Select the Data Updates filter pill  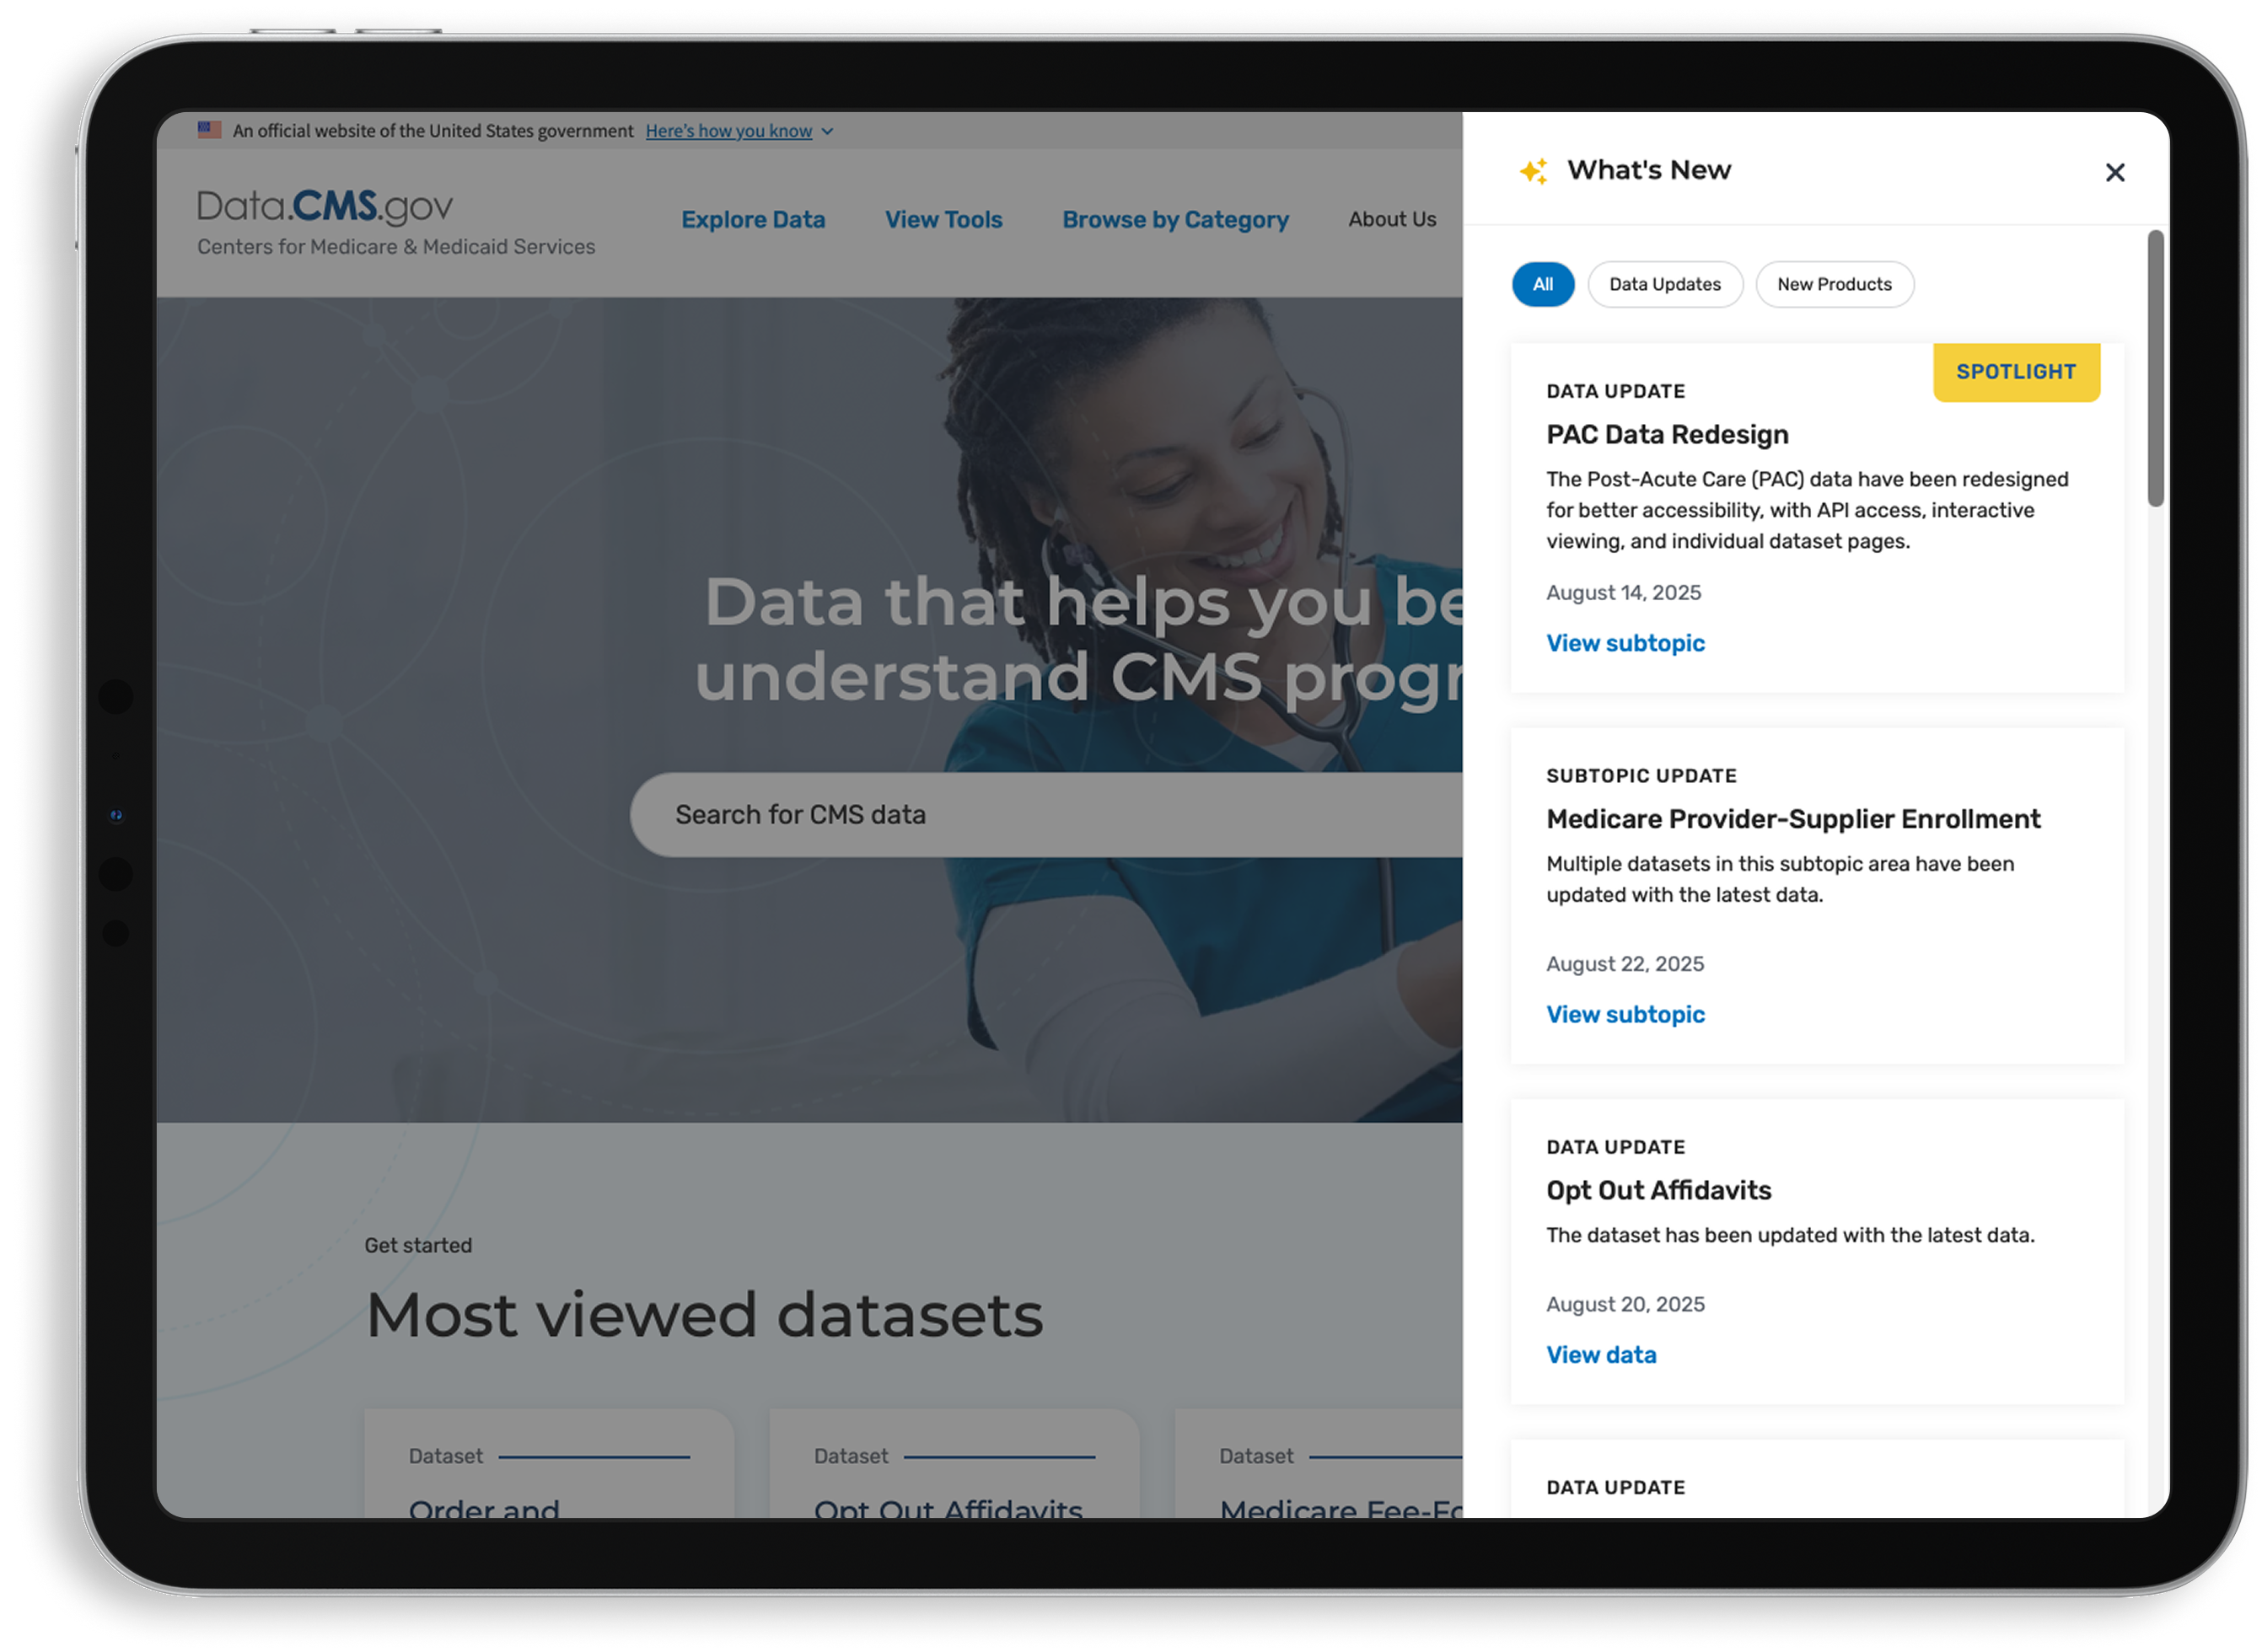[x=1664, y=284]
